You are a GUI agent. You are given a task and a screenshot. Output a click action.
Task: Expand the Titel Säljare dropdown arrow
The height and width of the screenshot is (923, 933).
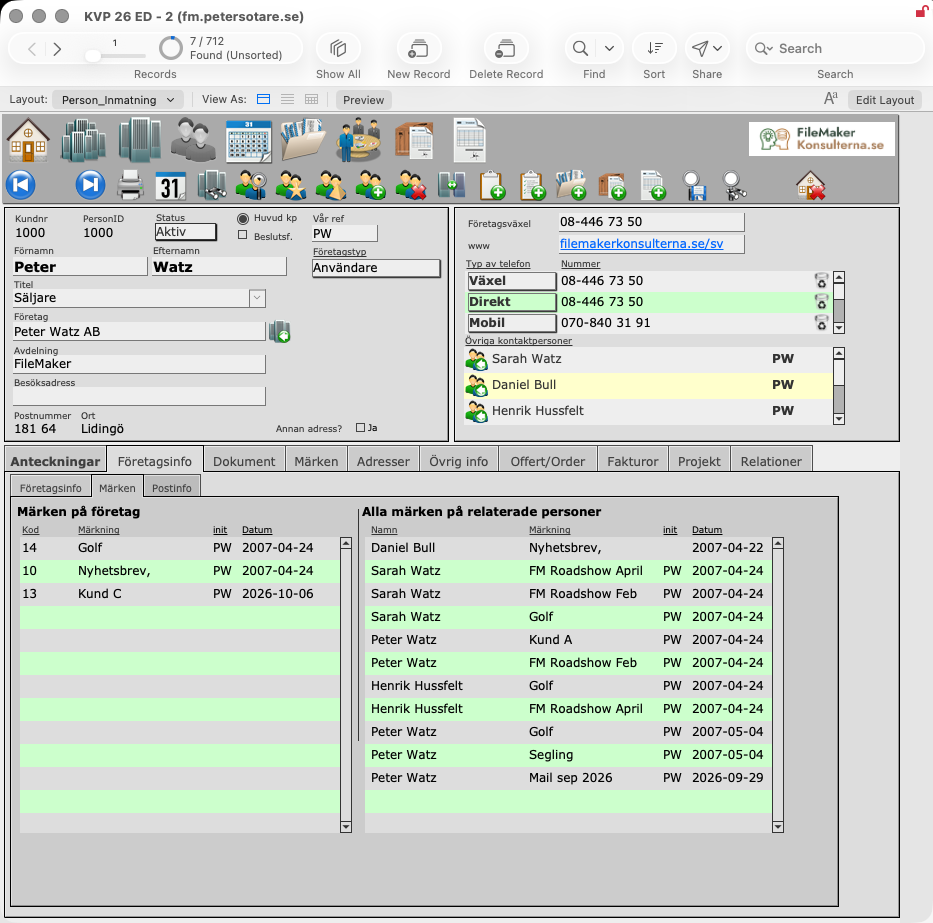(x=257, y=298)
